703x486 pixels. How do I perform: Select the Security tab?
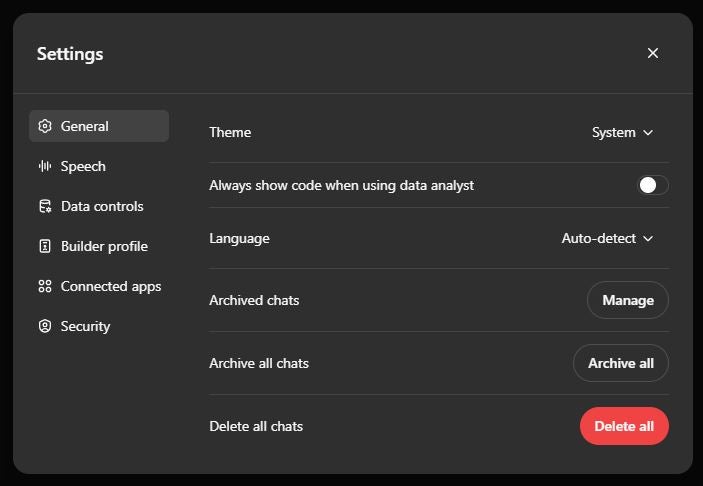point(99,326)
